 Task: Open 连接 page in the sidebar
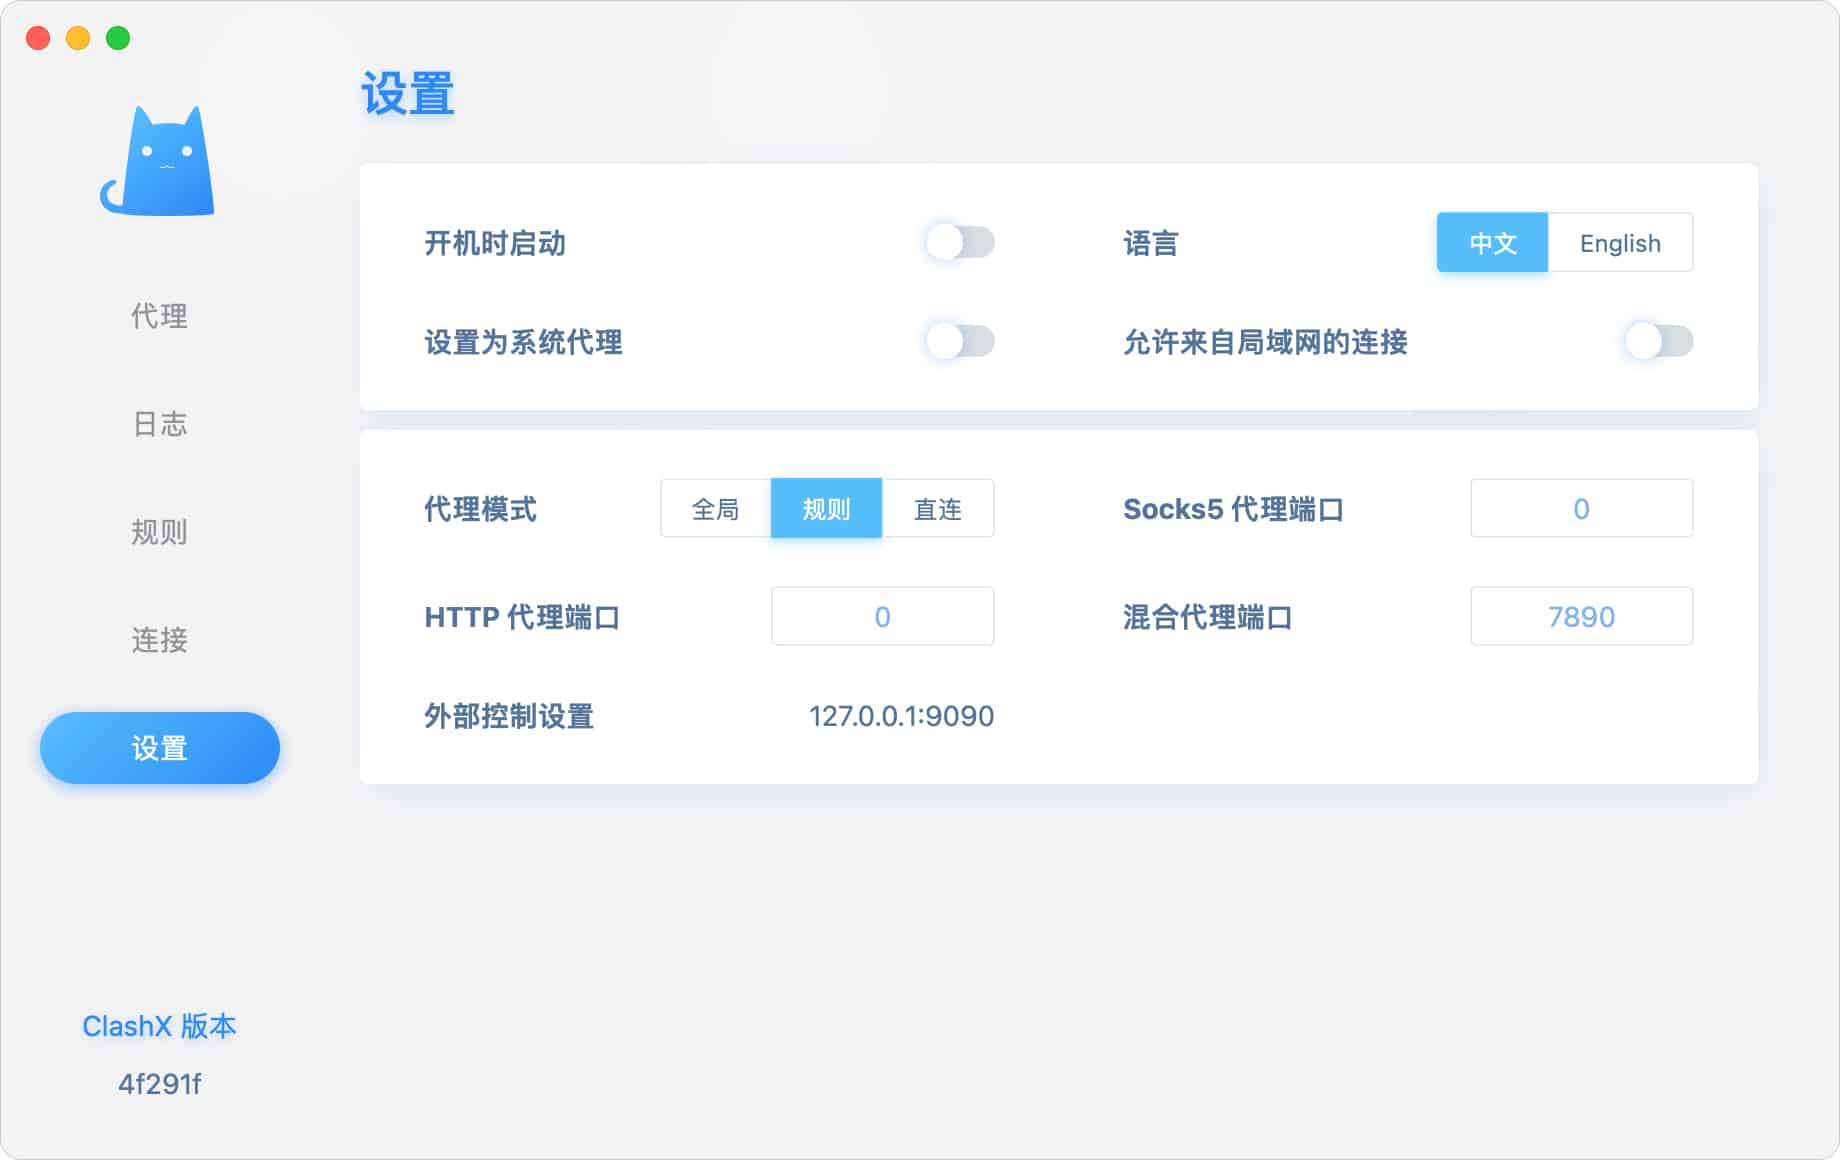point(159,640)
